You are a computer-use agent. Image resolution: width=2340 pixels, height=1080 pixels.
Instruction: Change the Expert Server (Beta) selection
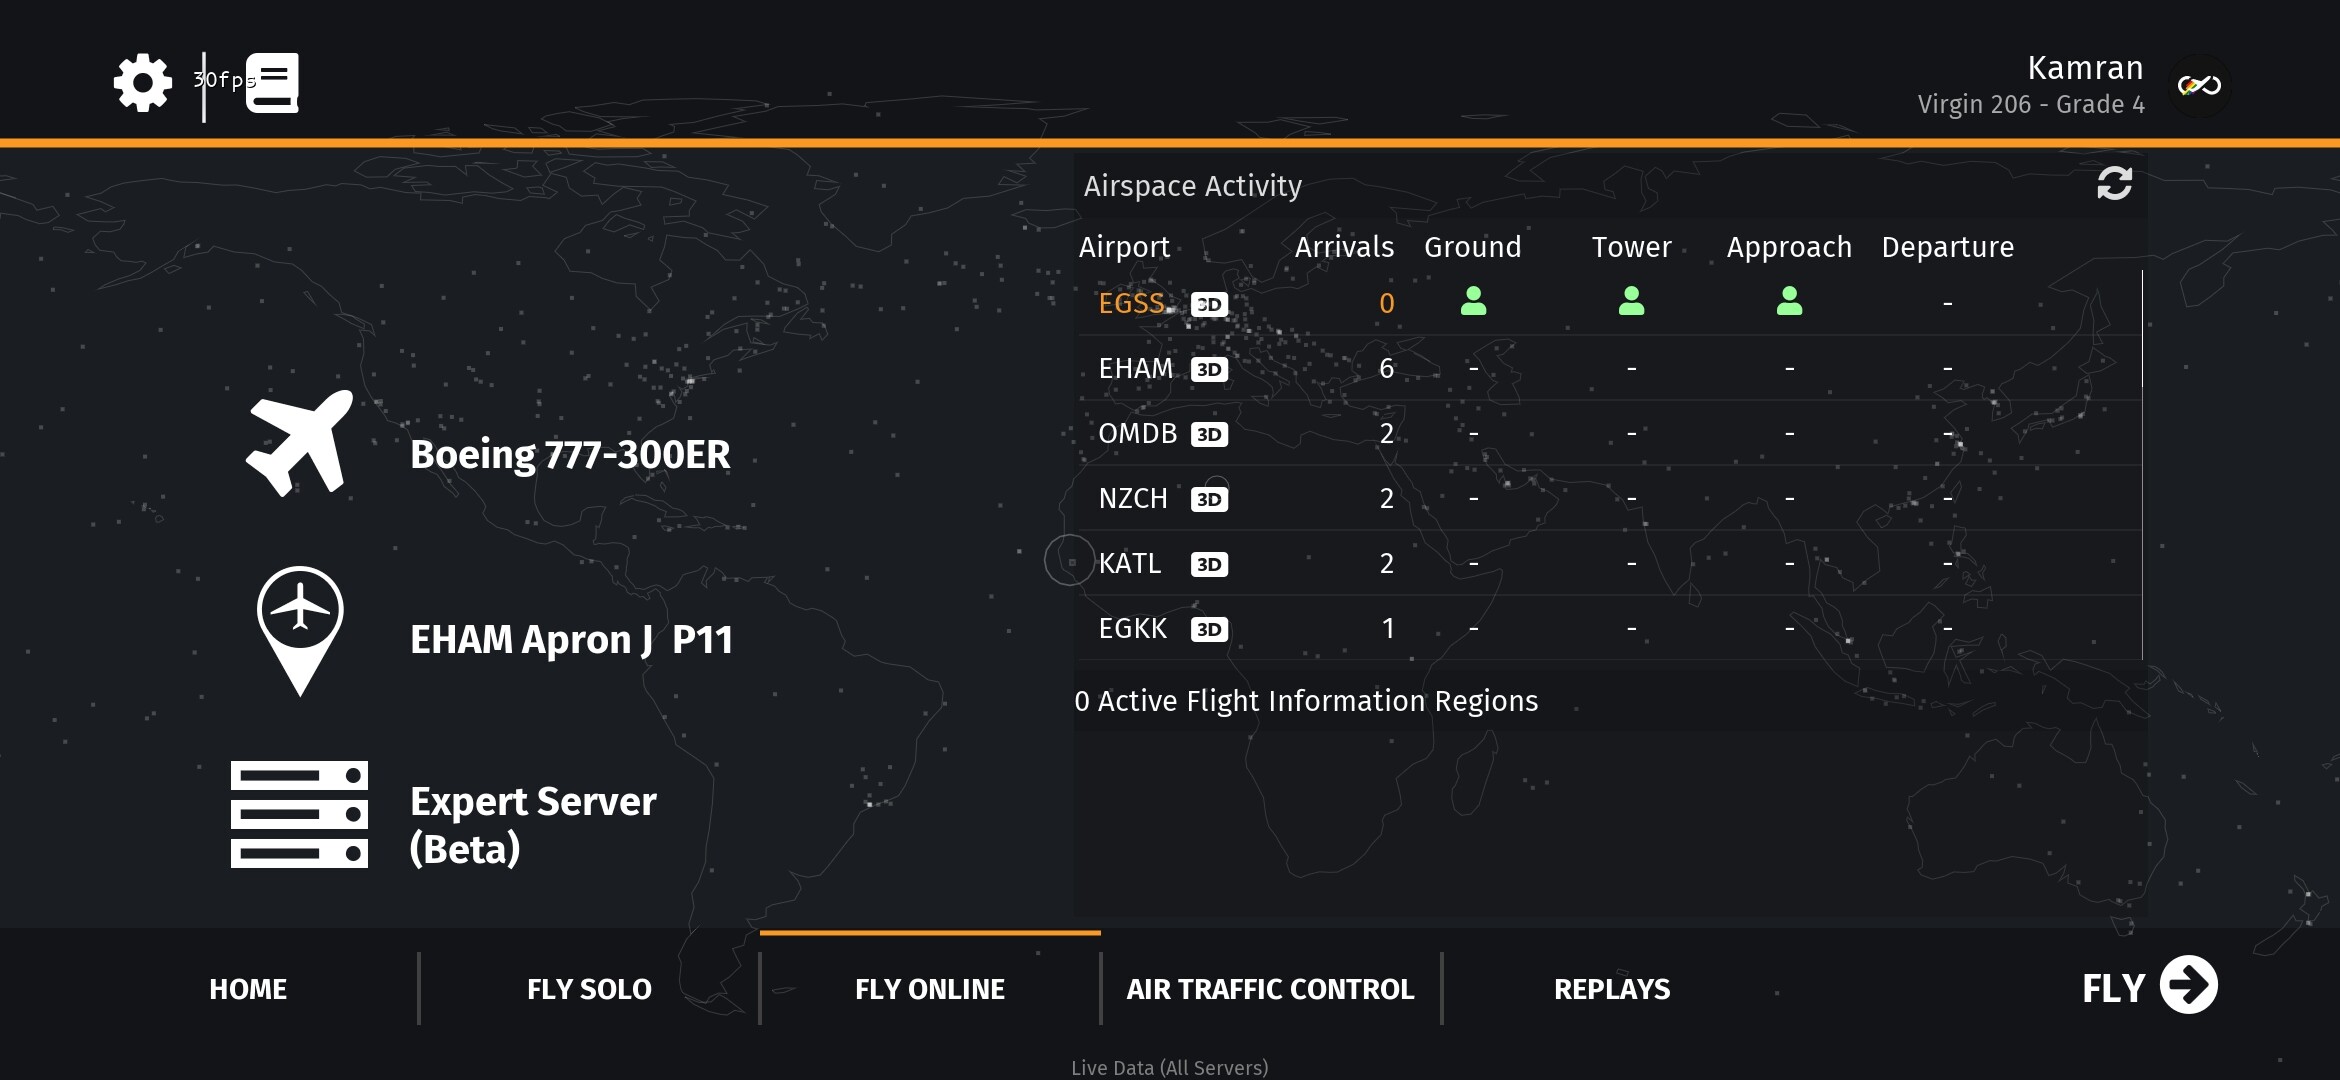pos(533,824)
